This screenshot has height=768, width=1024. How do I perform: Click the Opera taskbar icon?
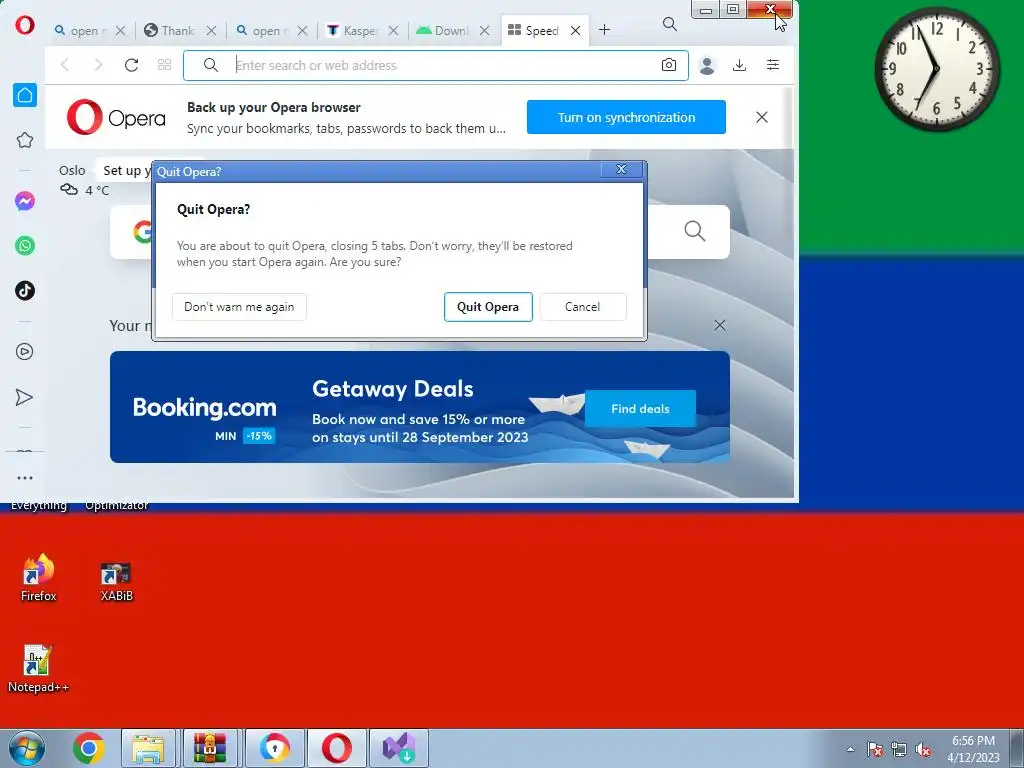(x=336, y=748)
